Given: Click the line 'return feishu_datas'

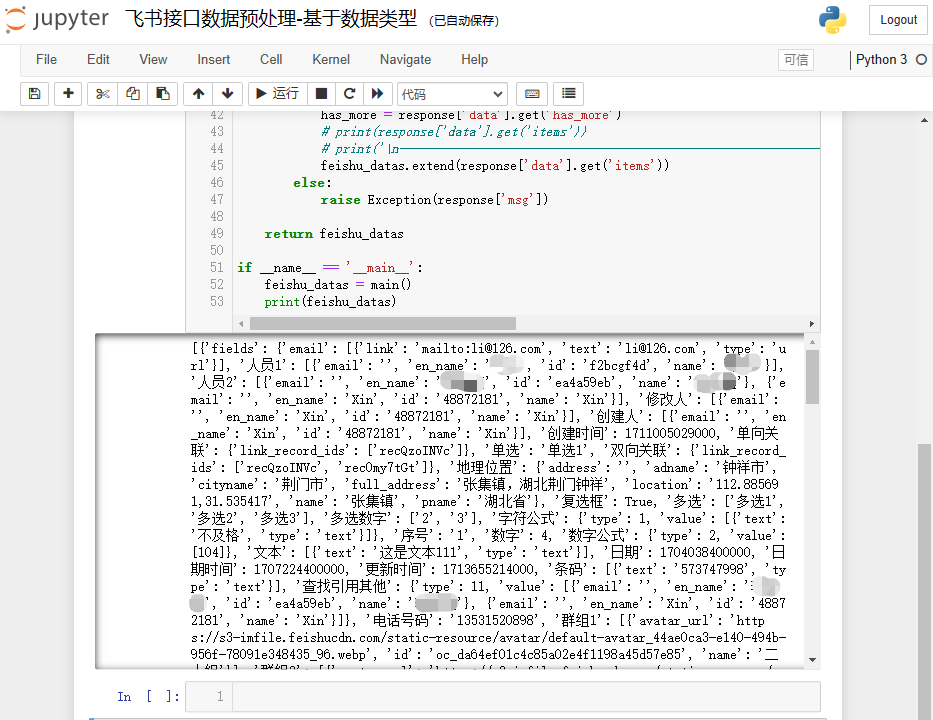Looking at the screenshot, I should [334, 234].
